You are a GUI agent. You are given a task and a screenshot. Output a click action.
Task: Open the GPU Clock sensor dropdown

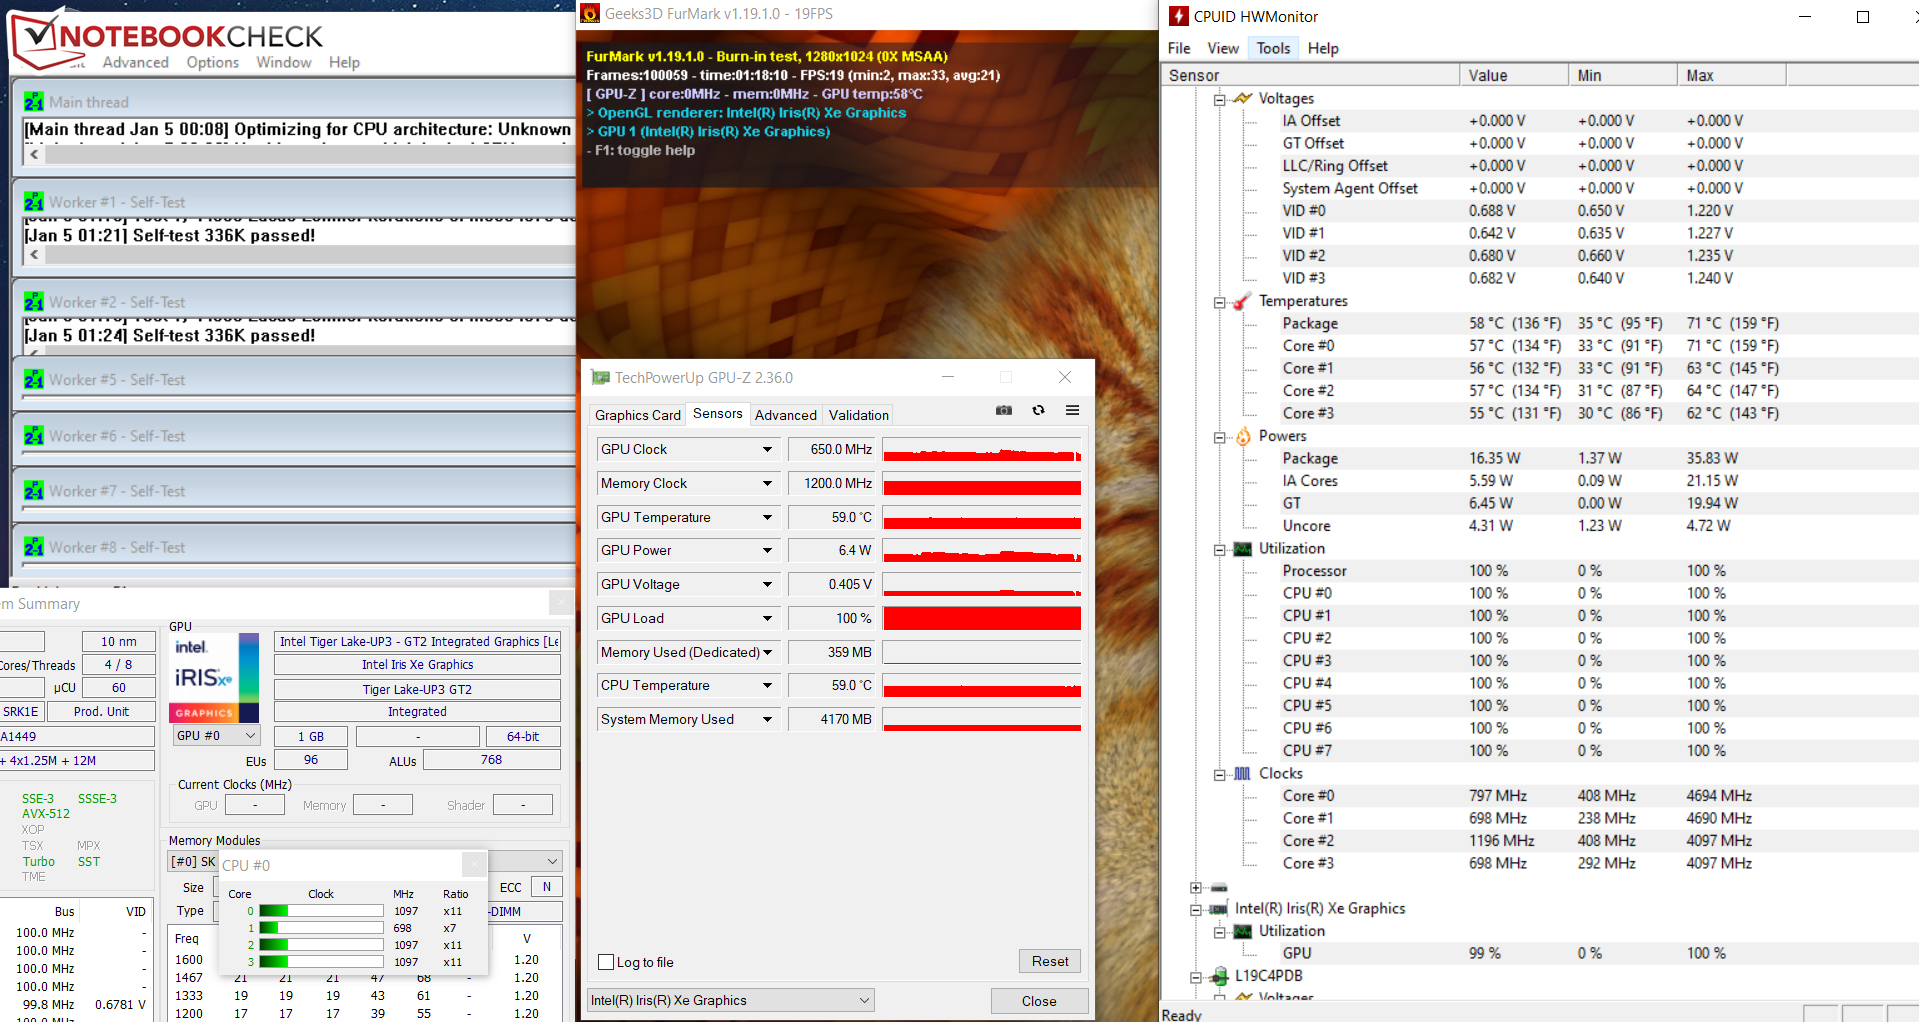point(767,449)
